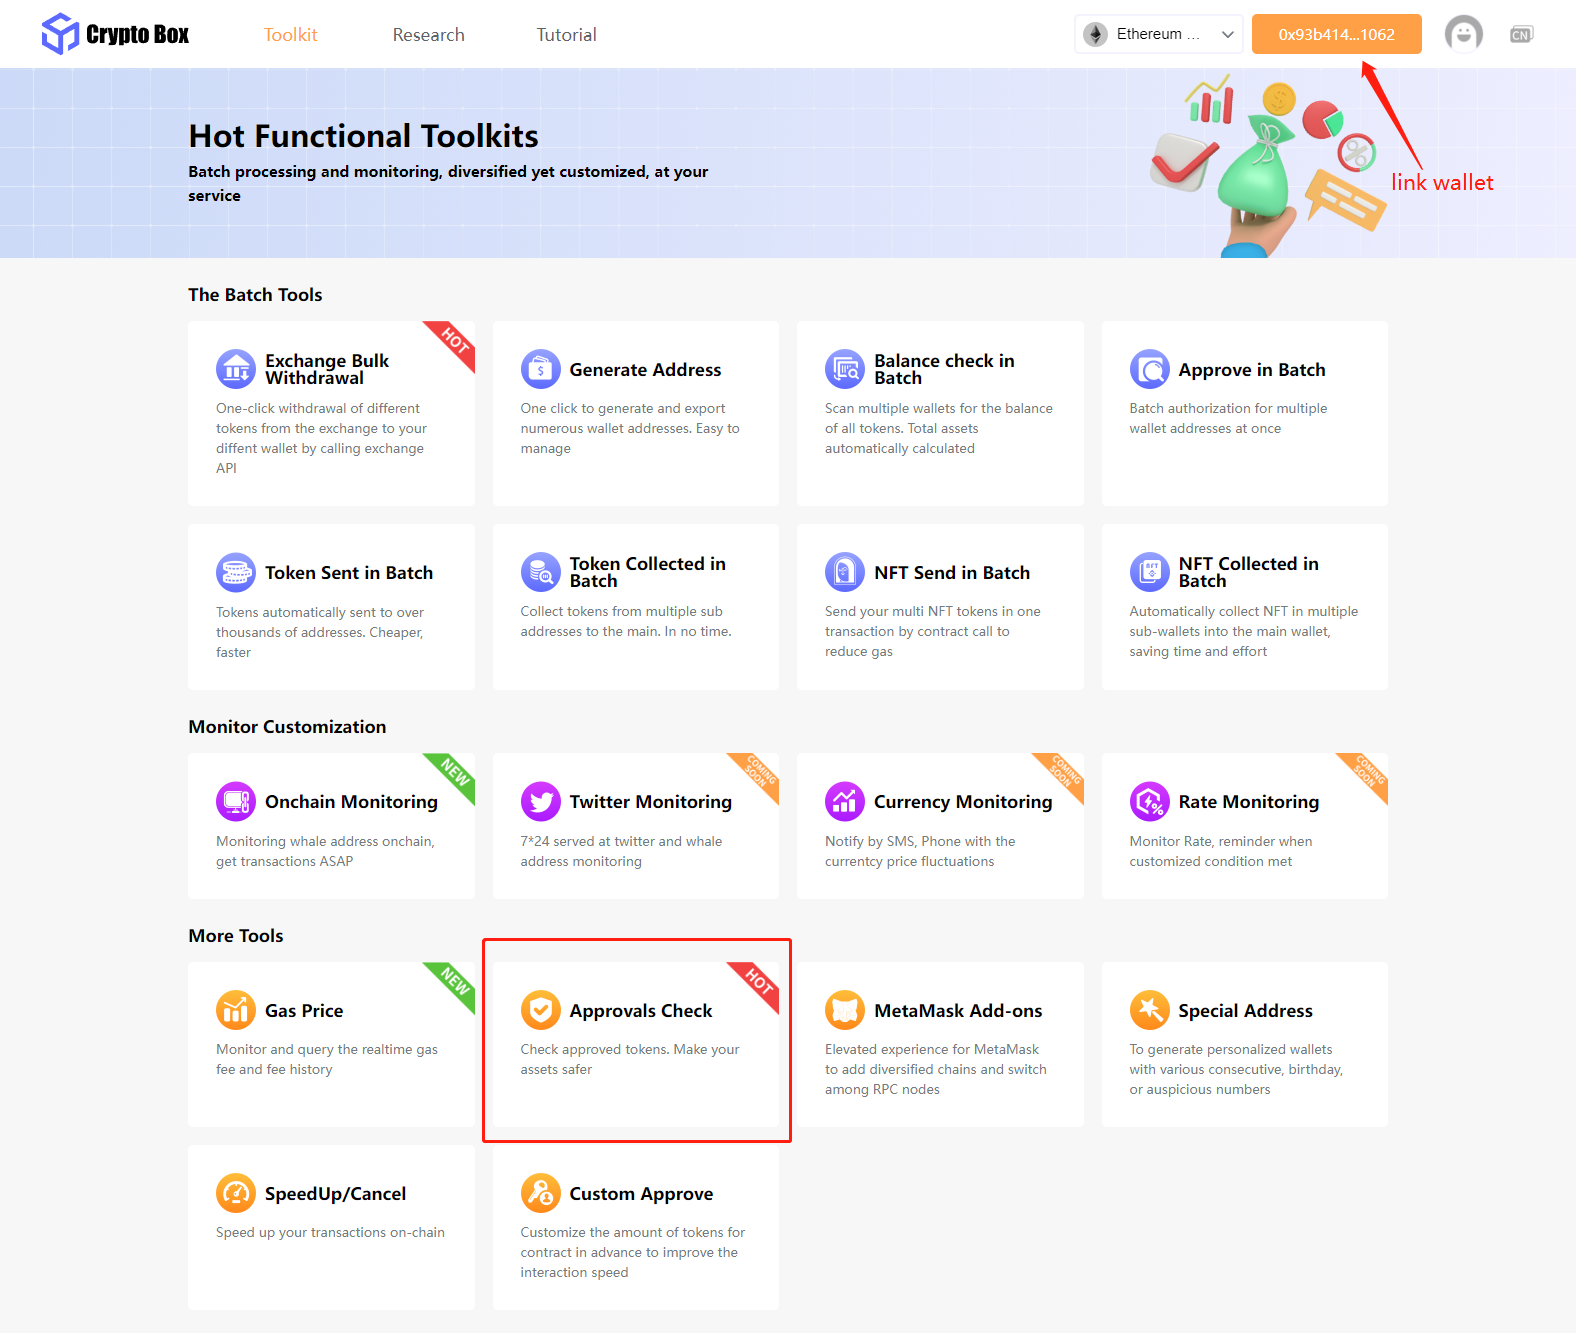Screen dimensions: 1576x1333
Task: Go to the Tutorial tab
Action: [566, 35]
